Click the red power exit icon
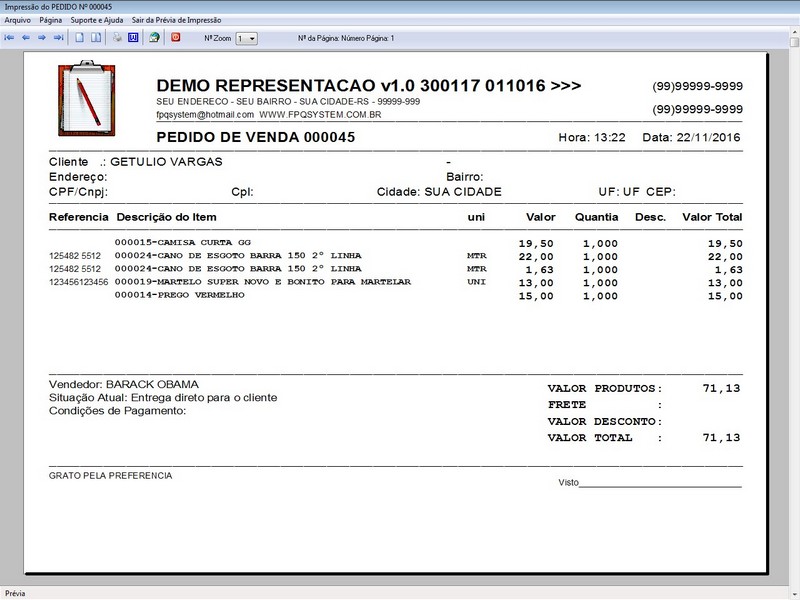Image resolution: width=800 pixels, height=600 pixels. (x=176, y=37)
